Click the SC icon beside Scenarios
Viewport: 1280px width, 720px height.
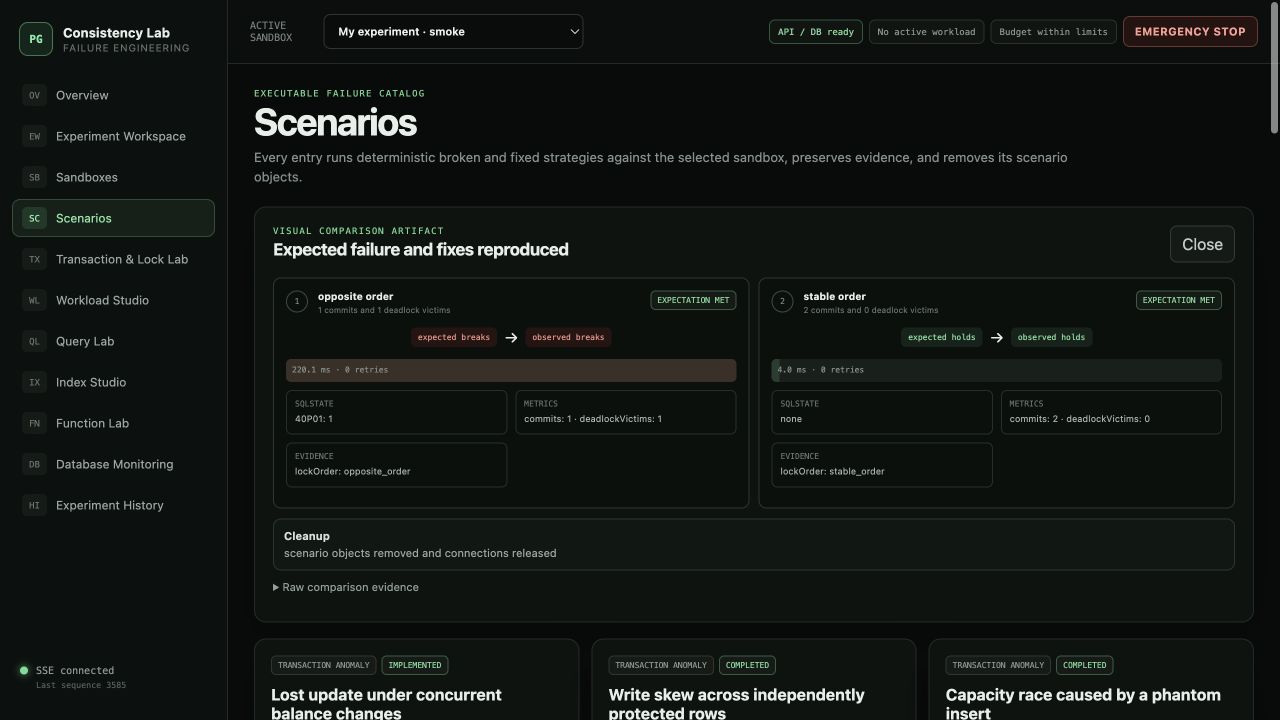click(x=34, y=218)
